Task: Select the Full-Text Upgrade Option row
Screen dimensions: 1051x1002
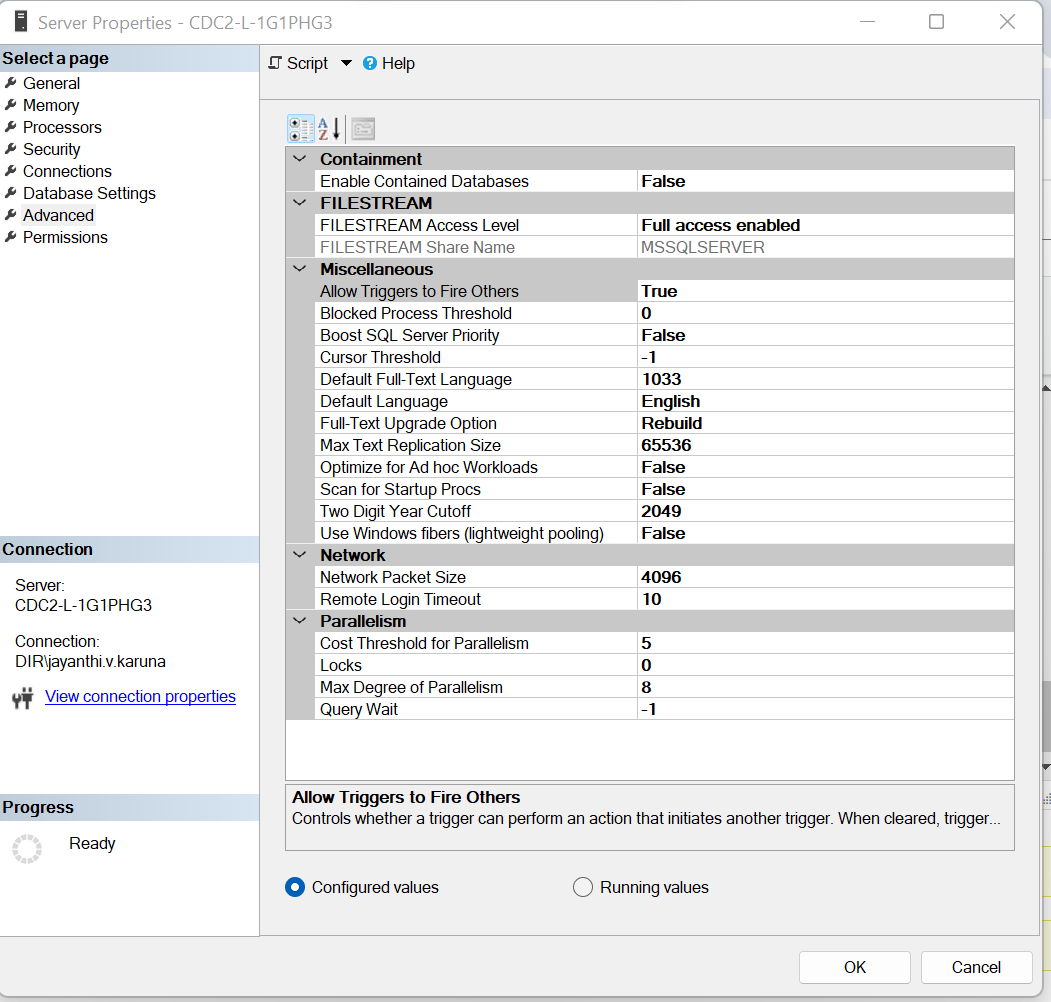Action: pyautogui.click(x=664, y=424)
